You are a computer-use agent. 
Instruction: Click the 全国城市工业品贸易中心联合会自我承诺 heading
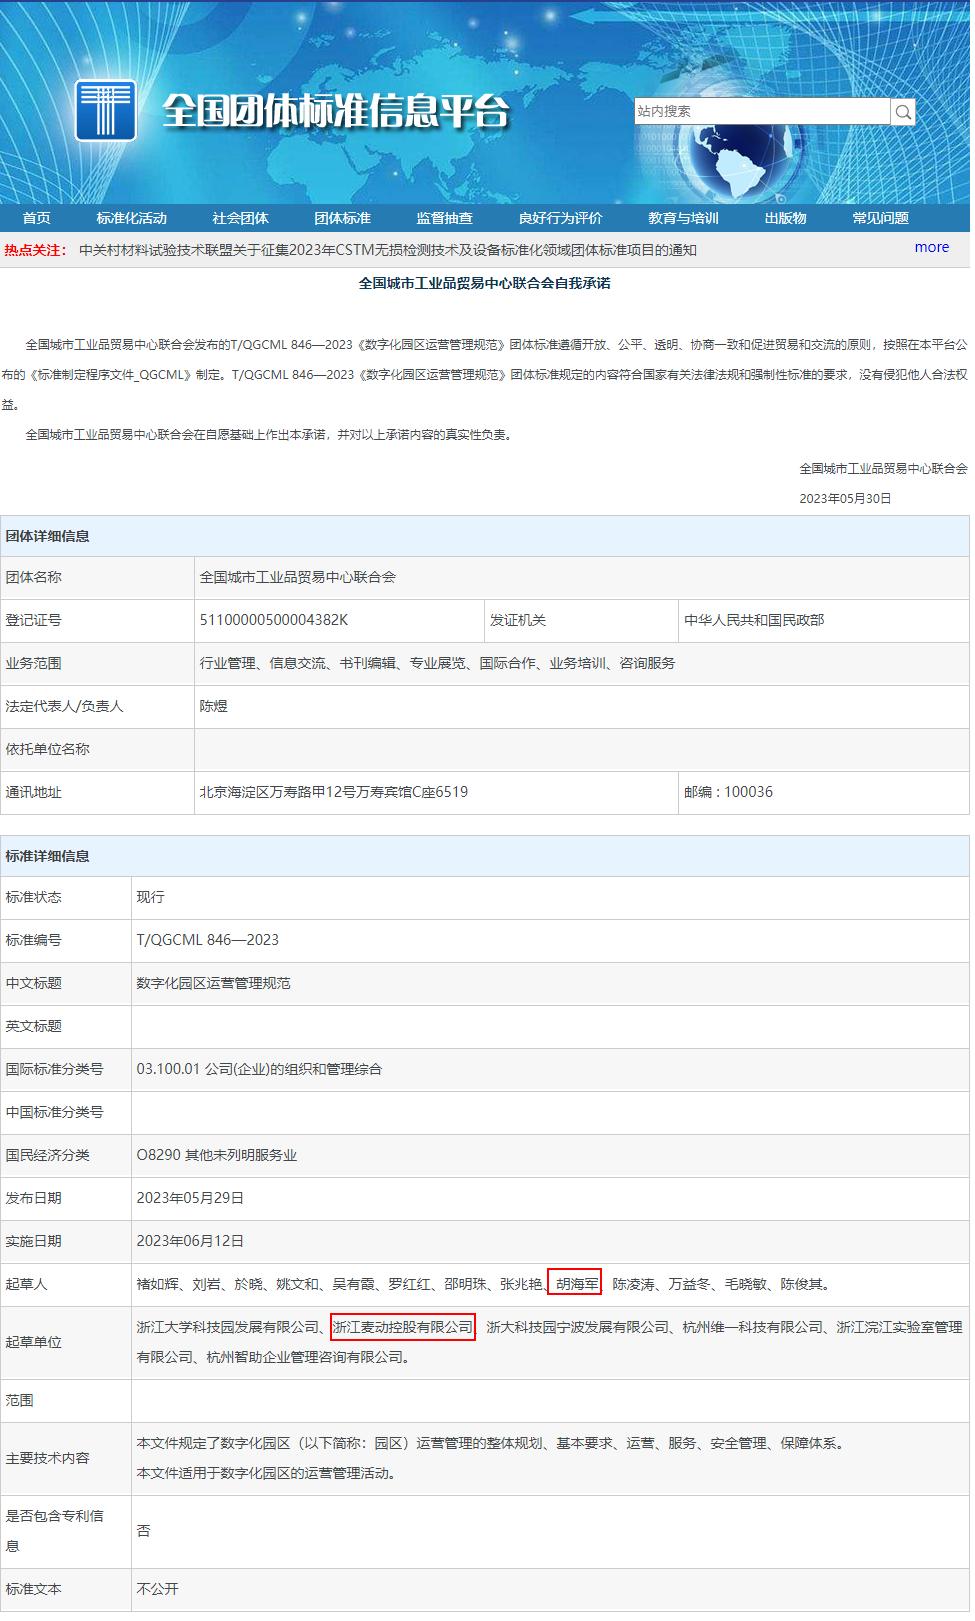pyautogui.click(x=485, y=283)
